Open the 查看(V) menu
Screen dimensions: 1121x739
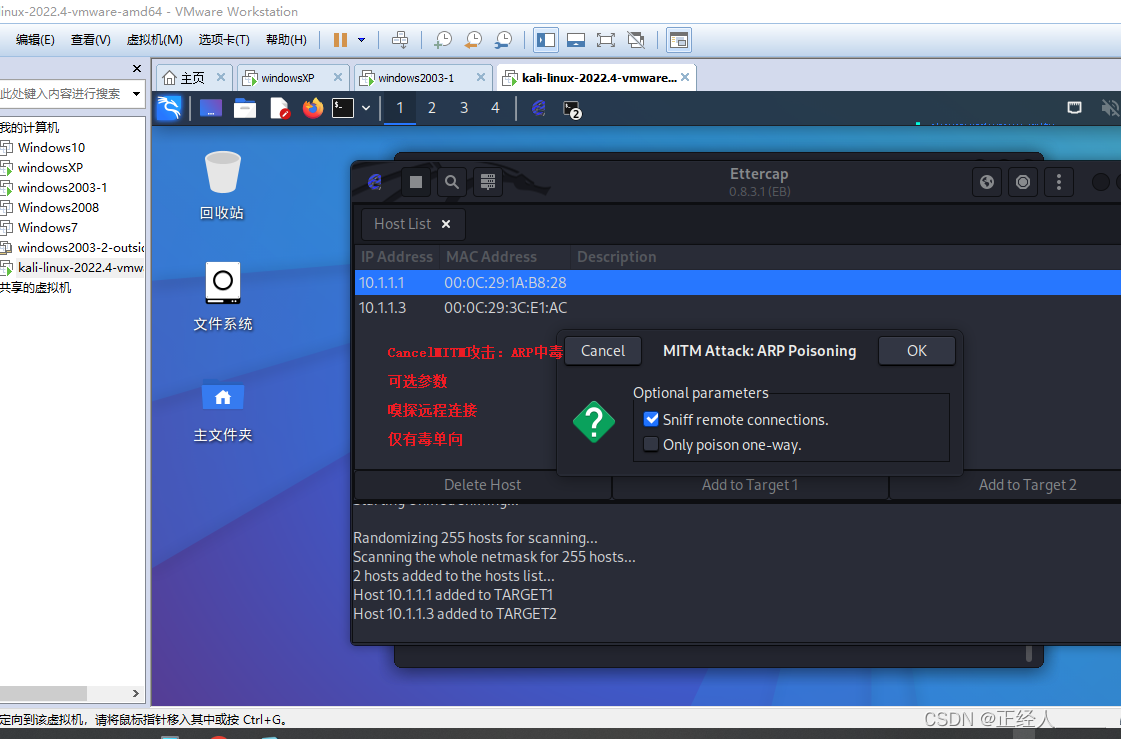coord(91,40)
